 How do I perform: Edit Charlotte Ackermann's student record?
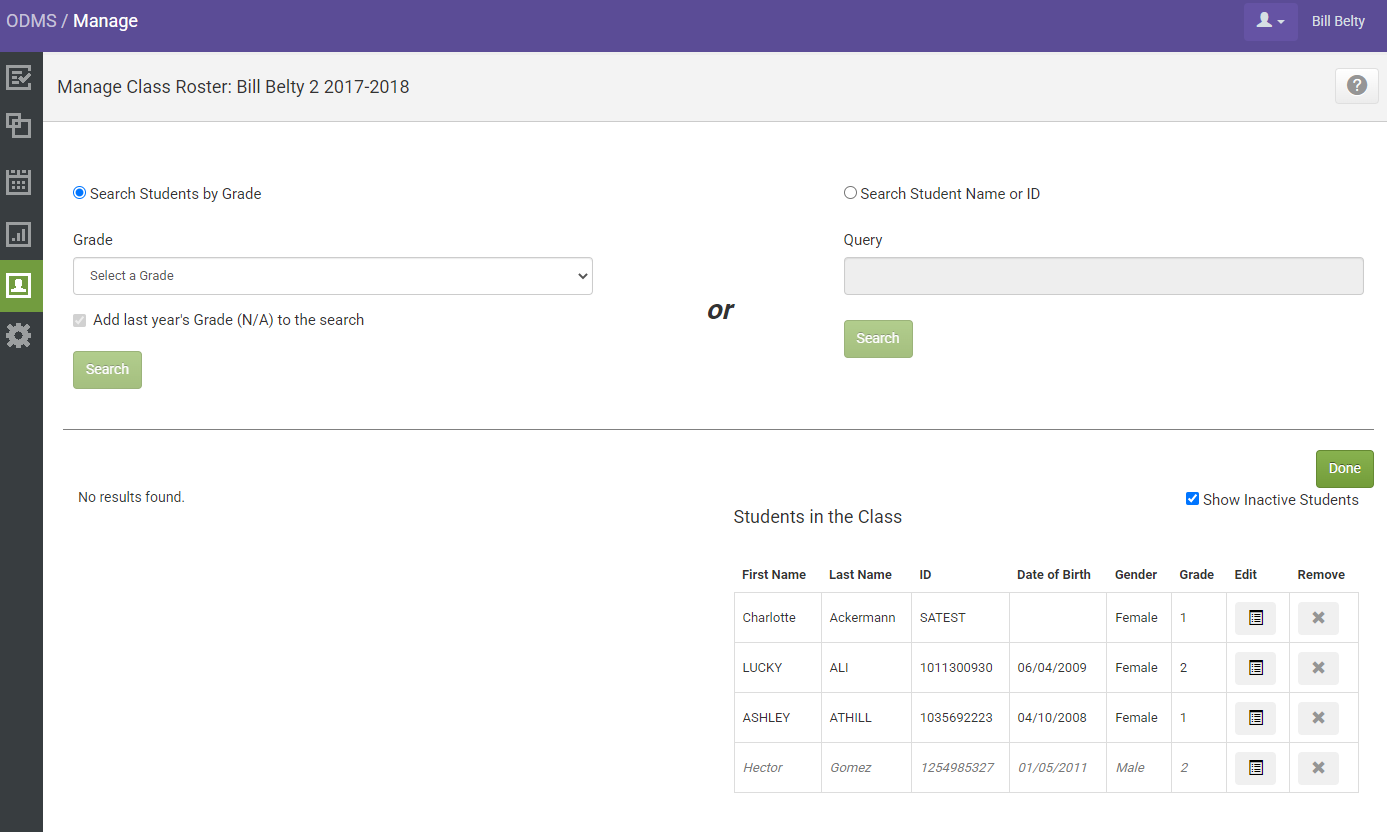1256,618
